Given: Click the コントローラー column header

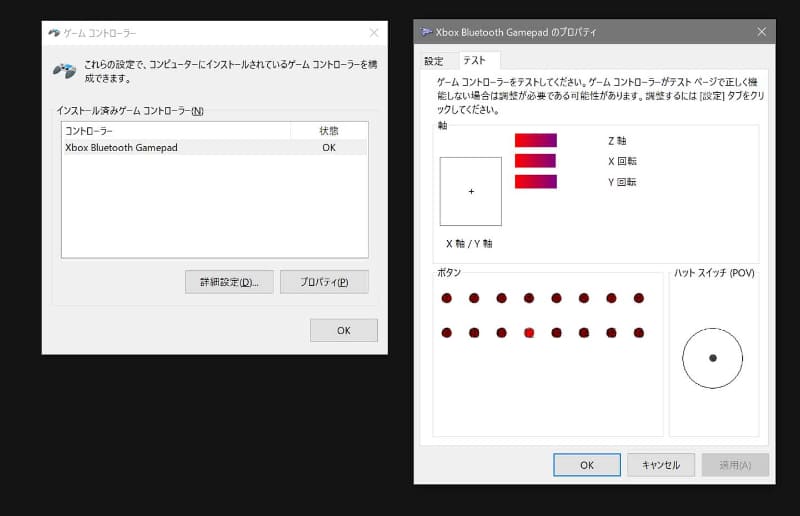Looking at the screenshot, I should (176, 131).
